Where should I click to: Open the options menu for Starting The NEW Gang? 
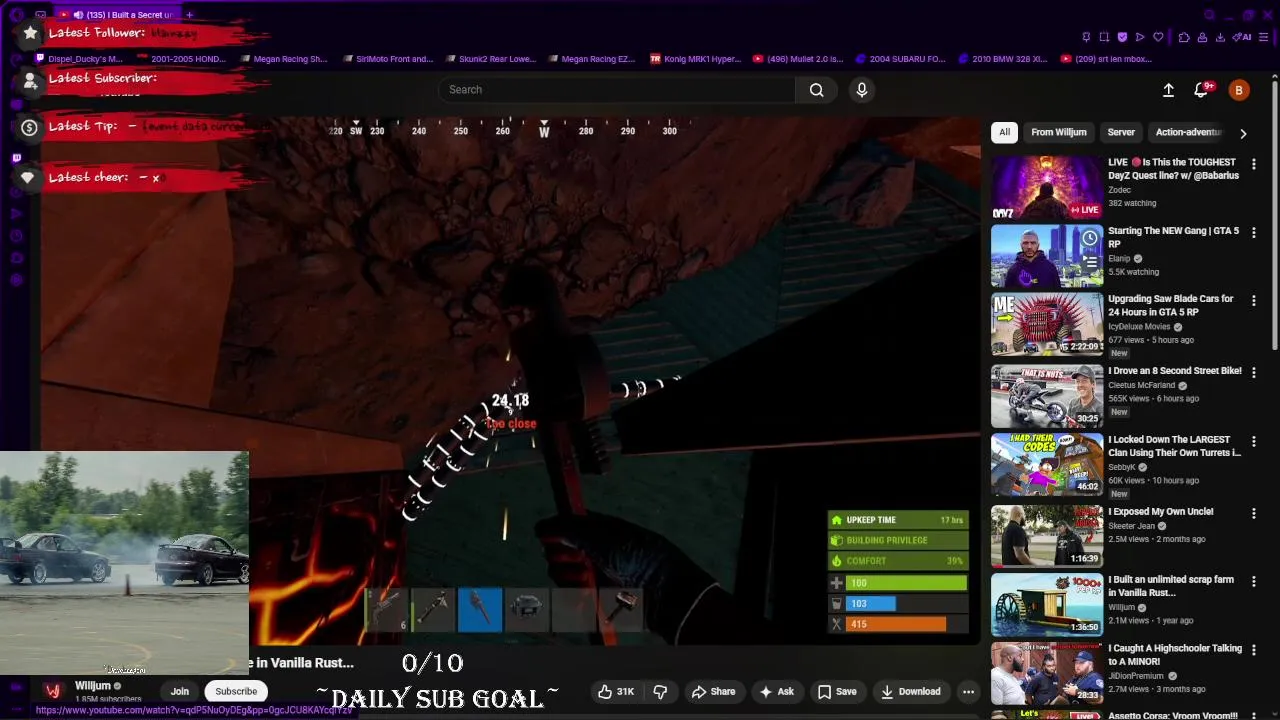coord(1254,232)
